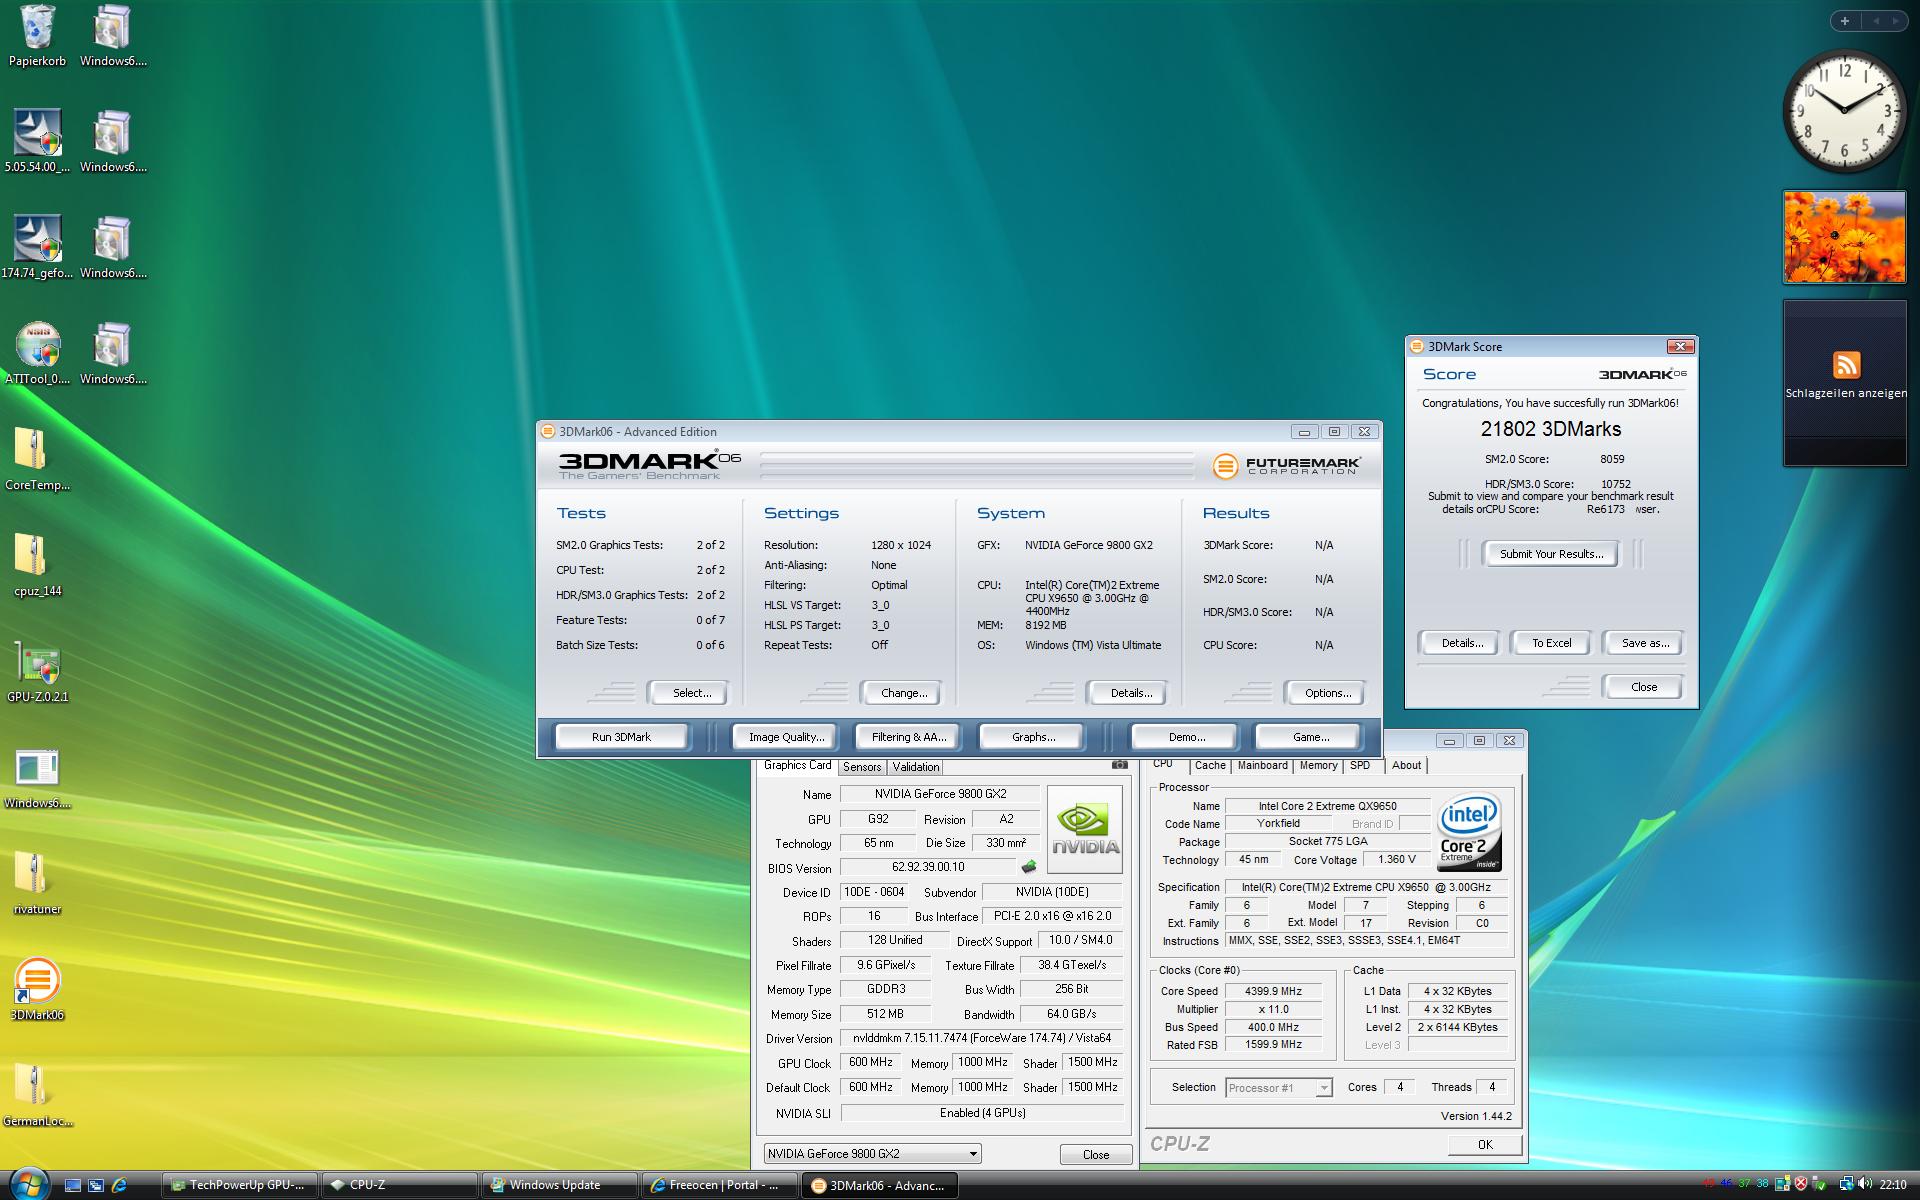Click Switch between windows Quick Launch icon

click(x=96, y=1185)
